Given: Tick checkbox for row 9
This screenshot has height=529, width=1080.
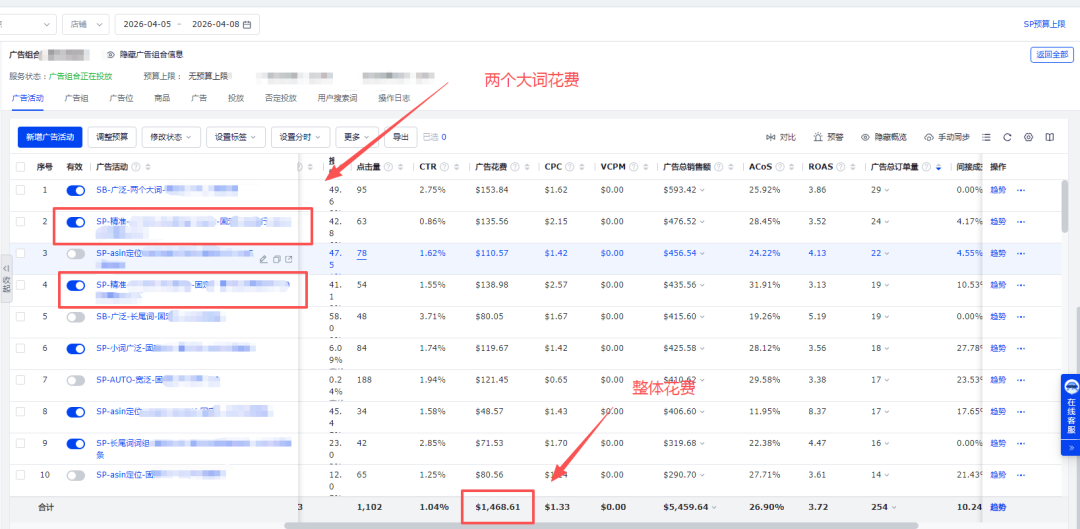Looking at the screenshot, I should tap(21, 444).
